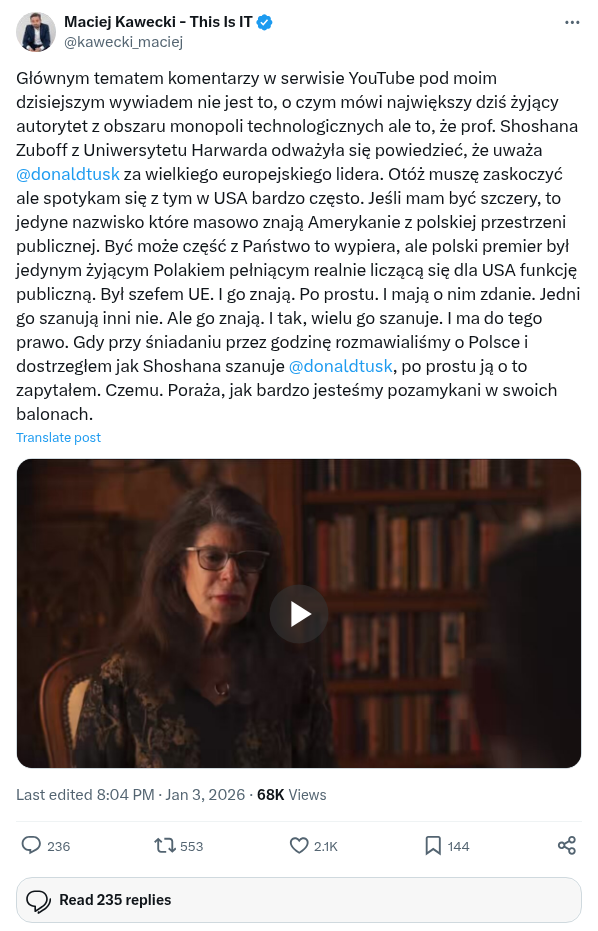Click Translate post
This screenshot has width=598, height=931.
click(58, 438)
